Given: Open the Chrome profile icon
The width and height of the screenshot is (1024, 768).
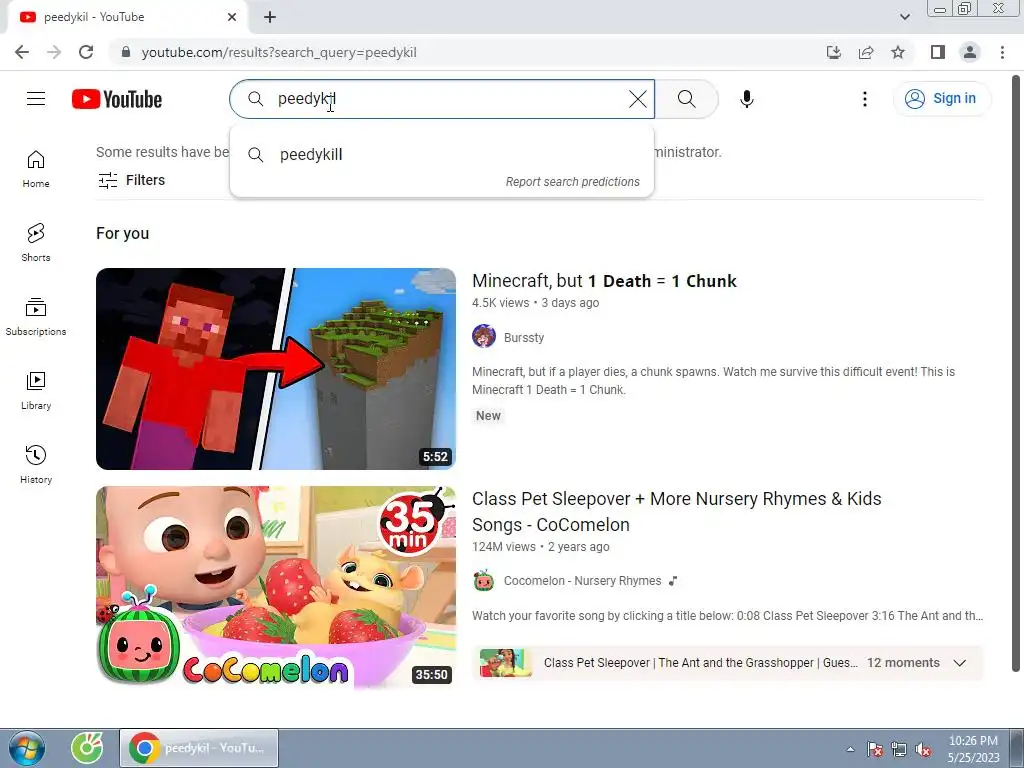Looking at the screenshot, I should click(970, 52).
